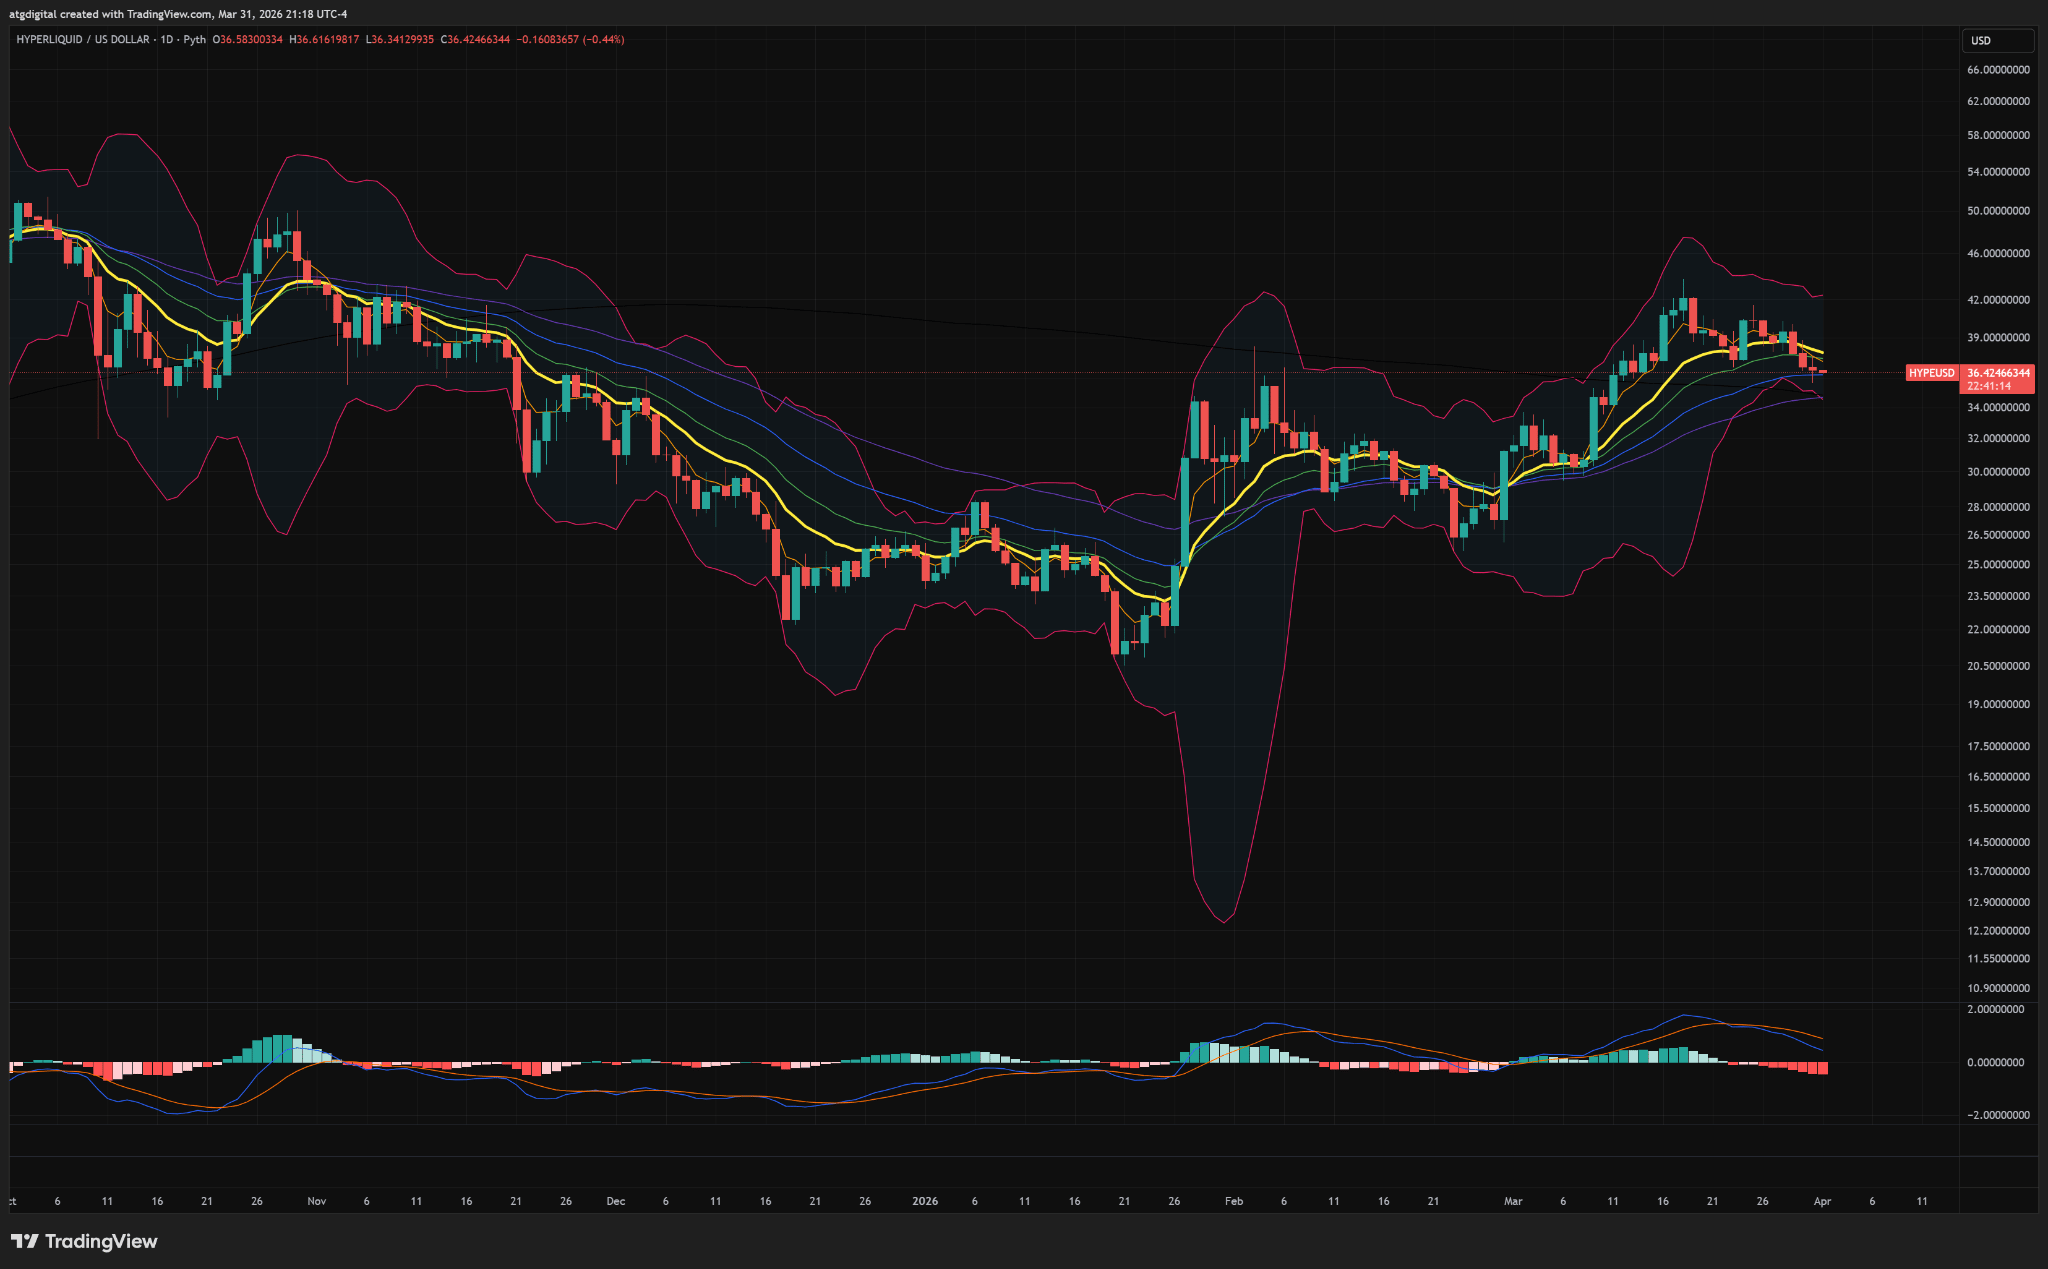2048x1269 pixels.
Task: Select the Dec label on time axis
Action: (615, 1201)
